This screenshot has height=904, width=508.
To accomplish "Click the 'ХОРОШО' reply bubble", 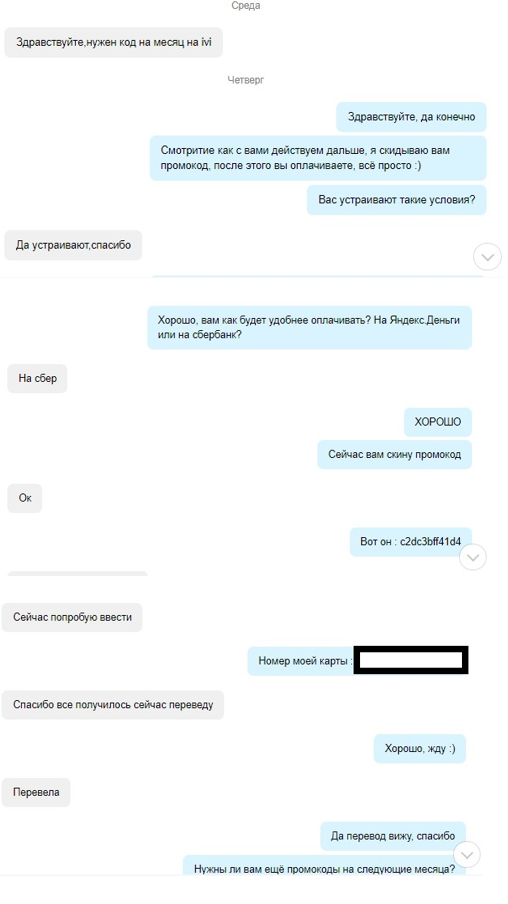I will (438, 422).
